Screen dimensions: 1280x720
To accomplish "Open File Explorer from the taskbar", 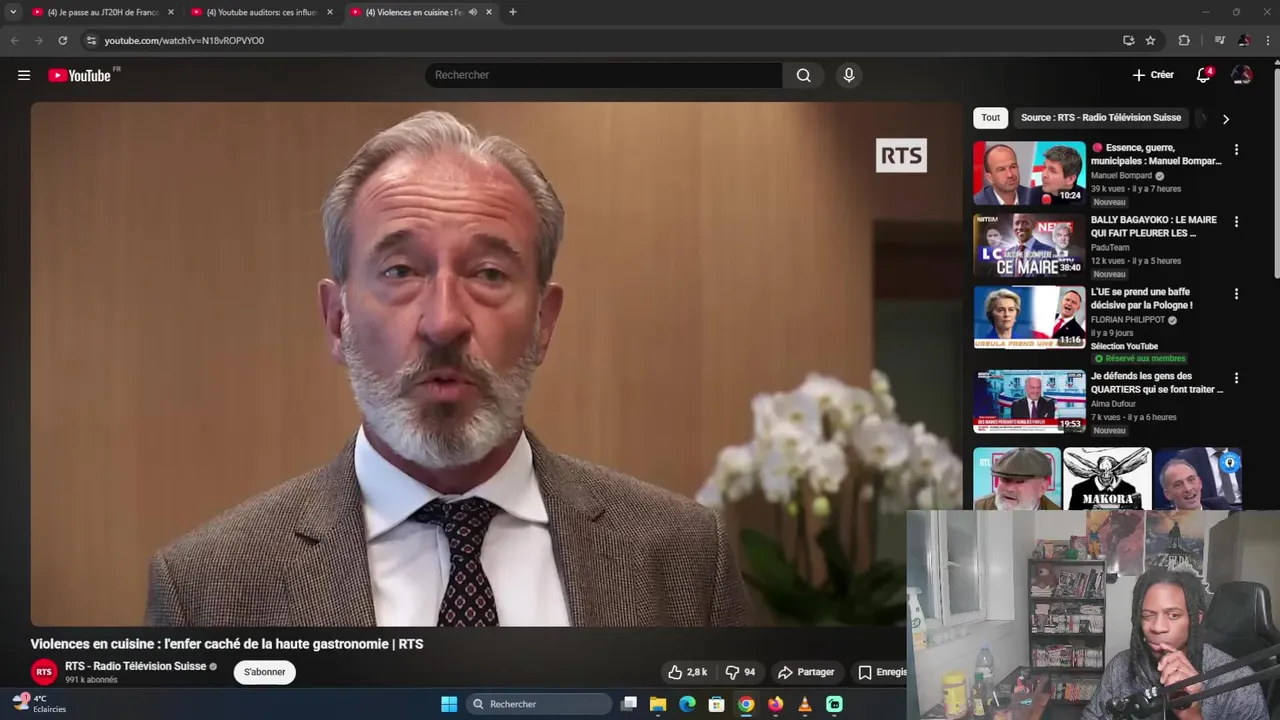I will point(658,704).
